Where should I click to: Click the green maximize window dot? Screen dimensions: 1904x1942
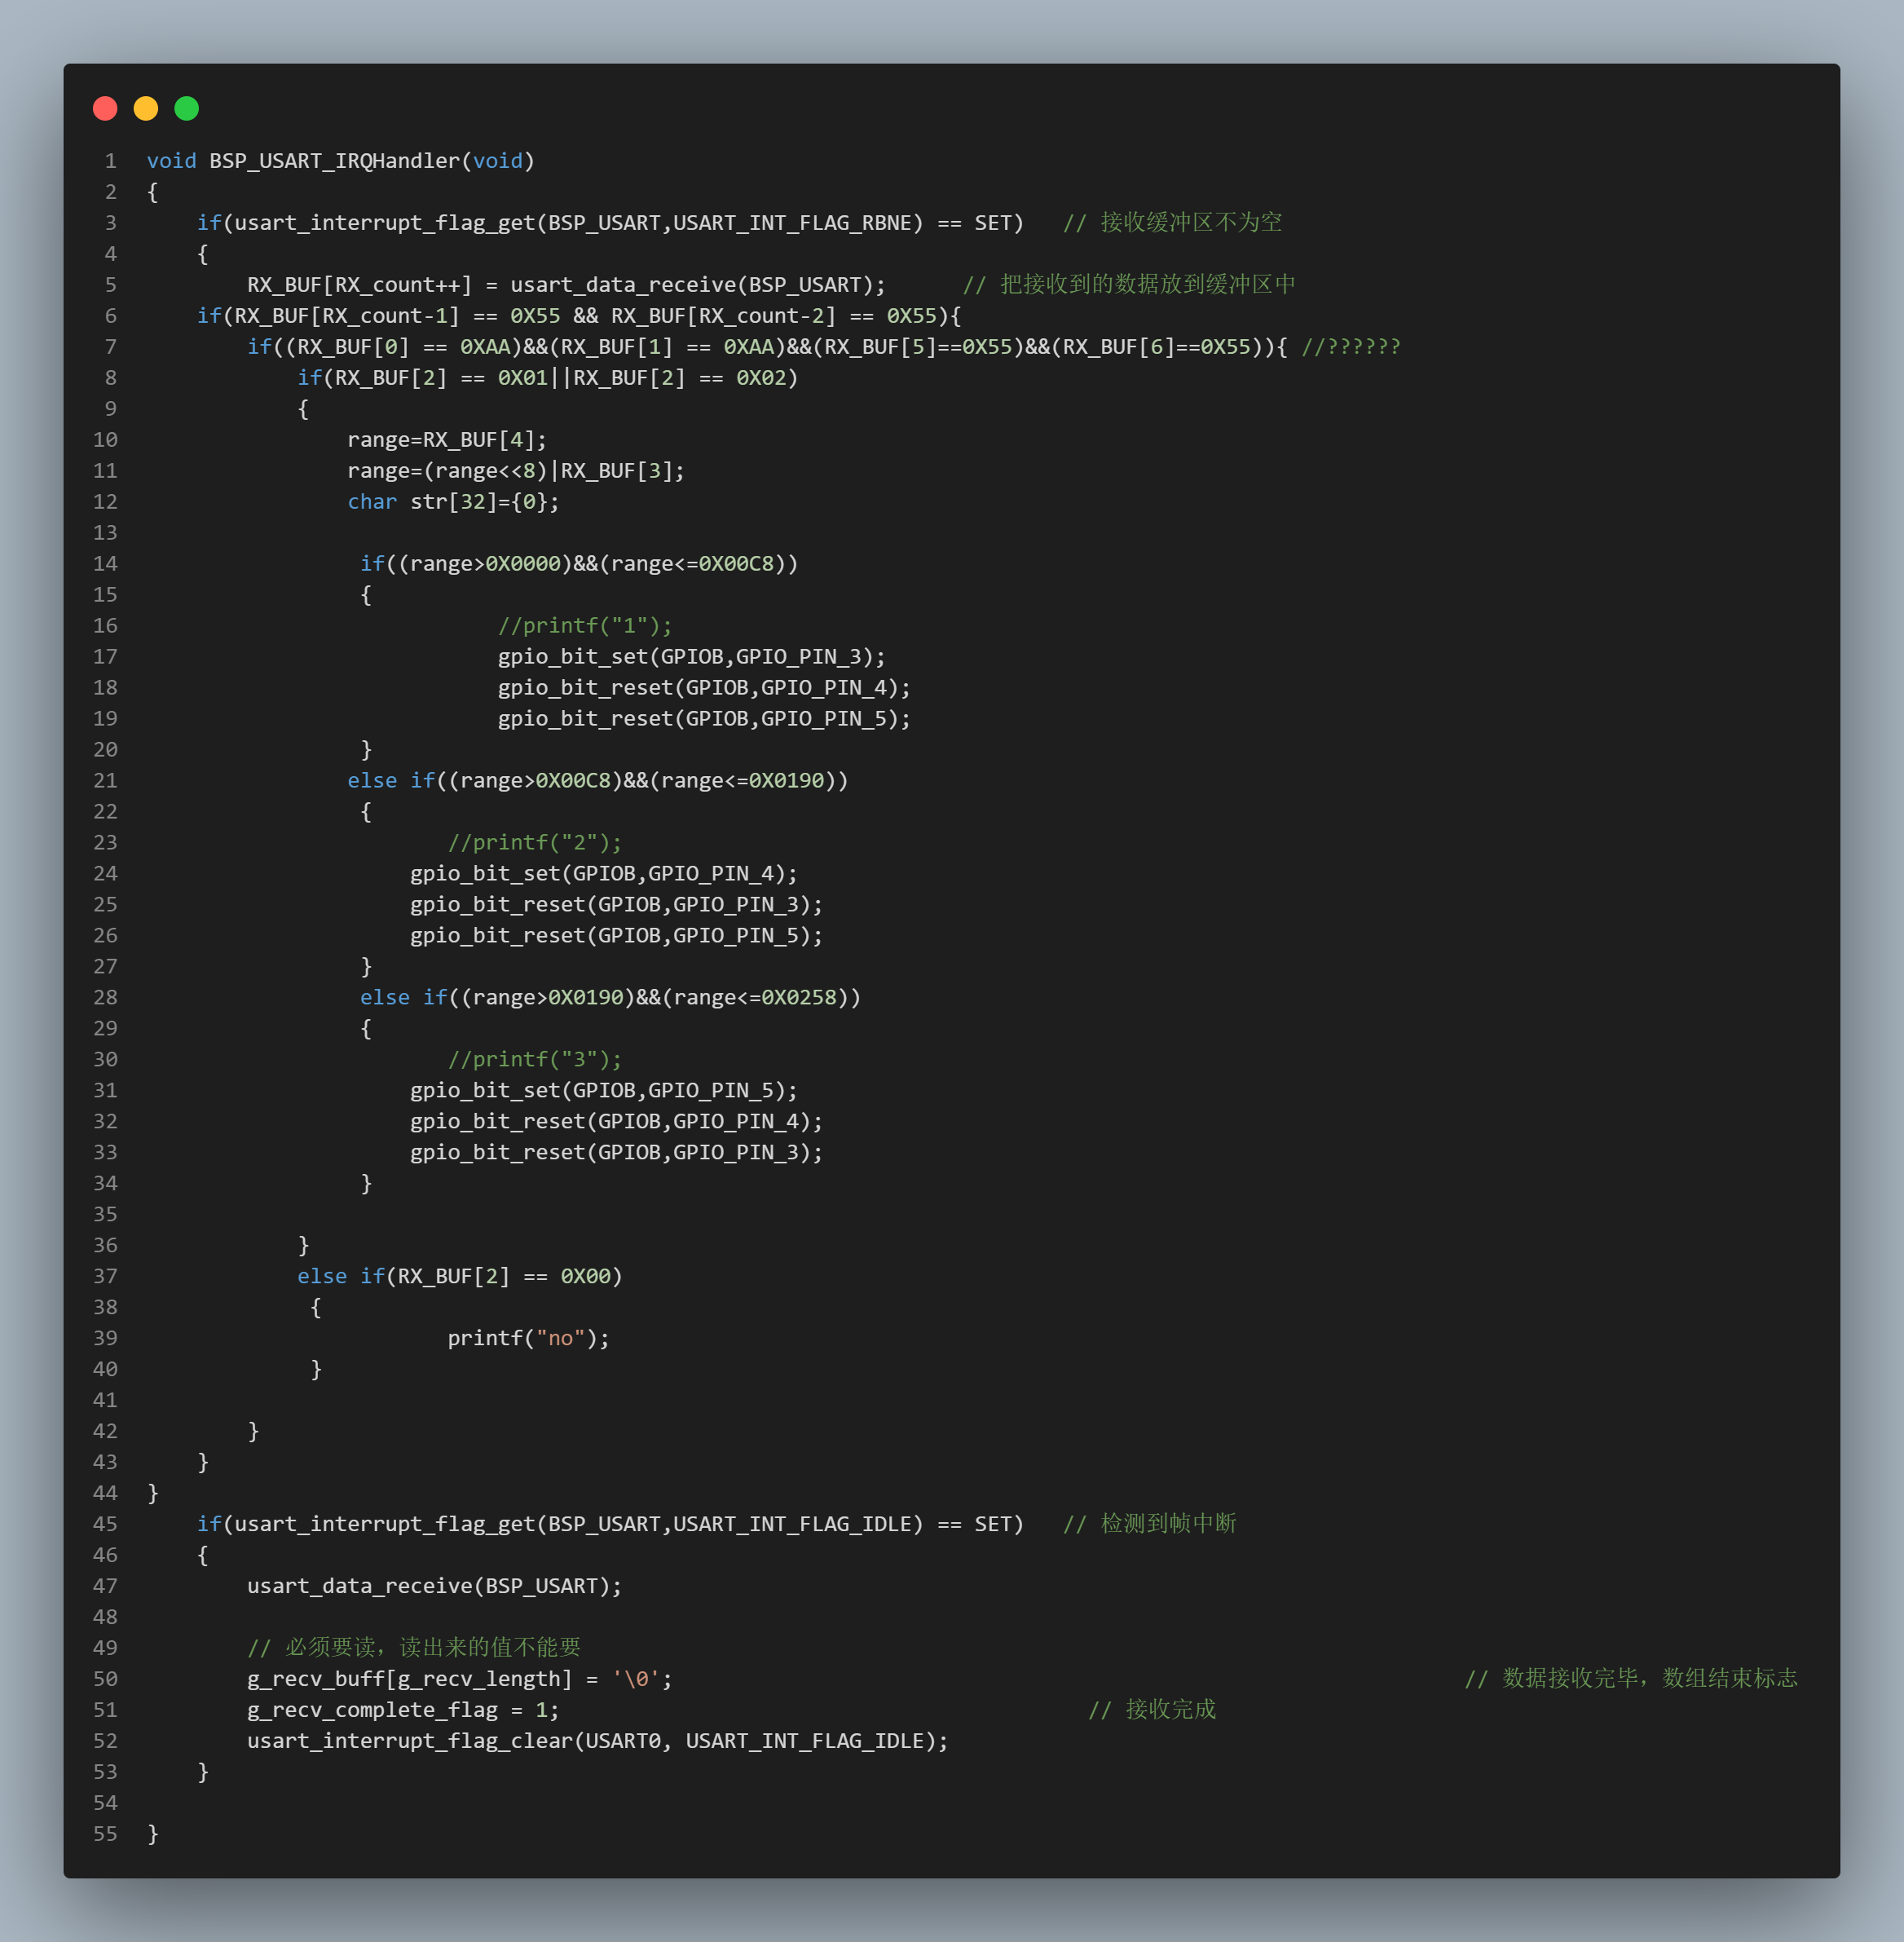click(x=187, y=108)
